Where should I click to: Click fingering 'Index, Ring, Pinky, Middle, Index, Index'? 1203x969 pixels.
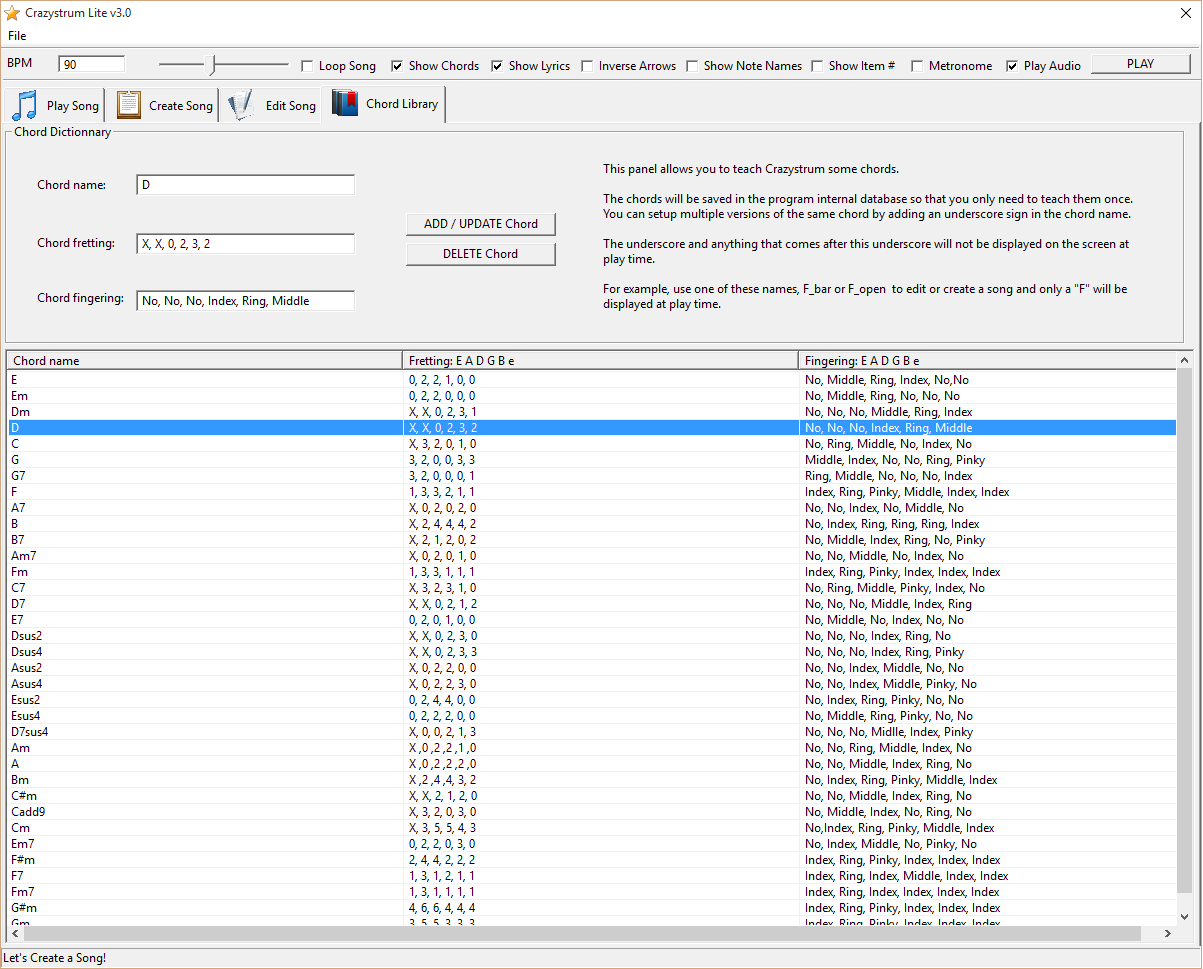coord(907,492)
